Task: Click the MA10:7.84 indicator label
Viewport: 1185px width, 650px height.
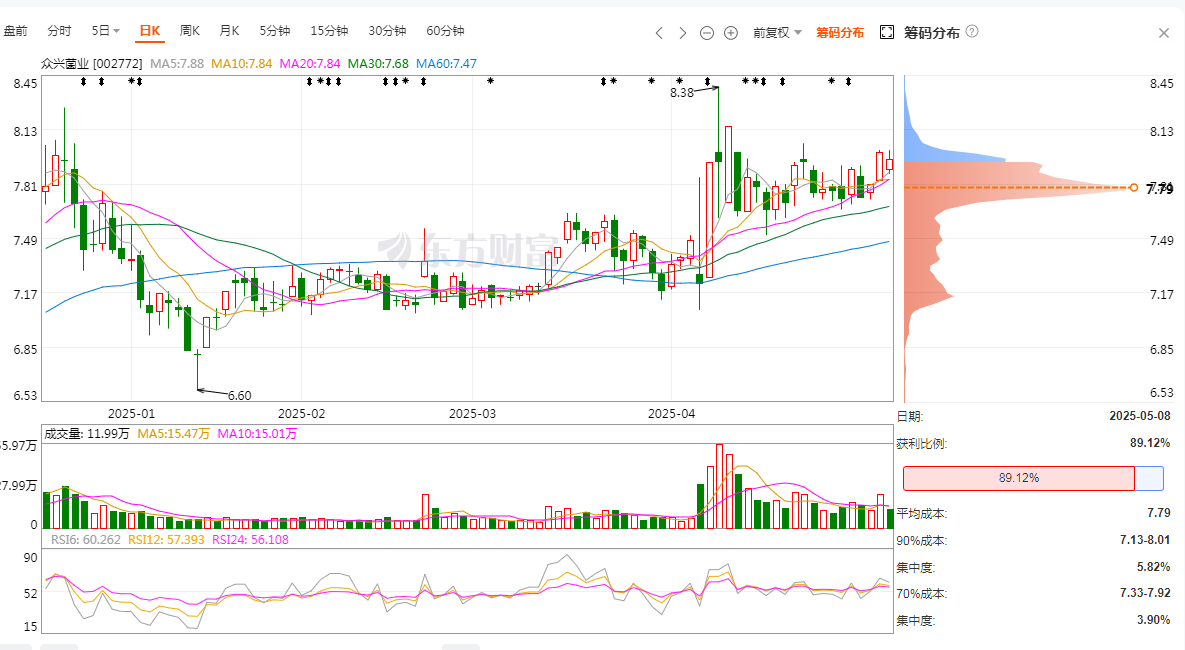Action: coord(241,63)
